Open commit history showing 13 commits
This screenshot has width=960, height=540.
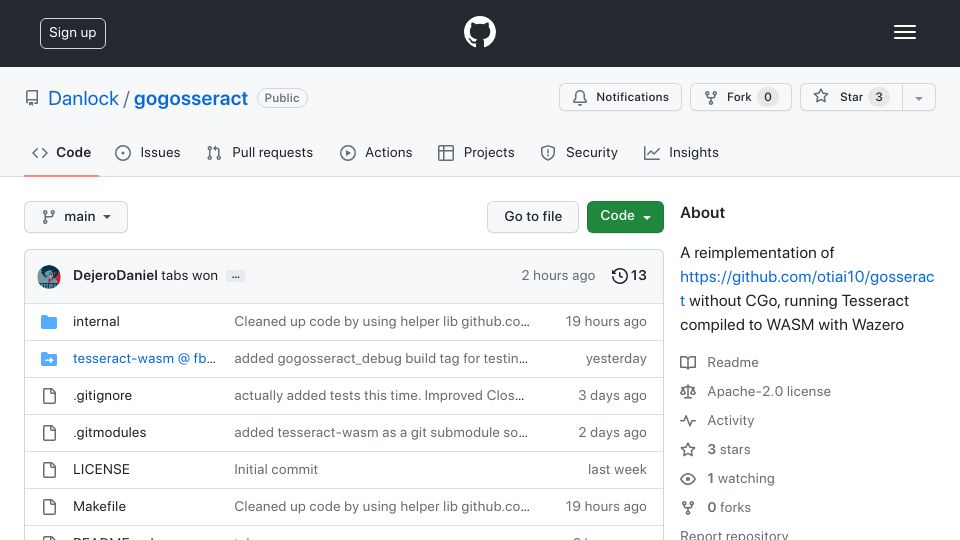pos(629,276)
